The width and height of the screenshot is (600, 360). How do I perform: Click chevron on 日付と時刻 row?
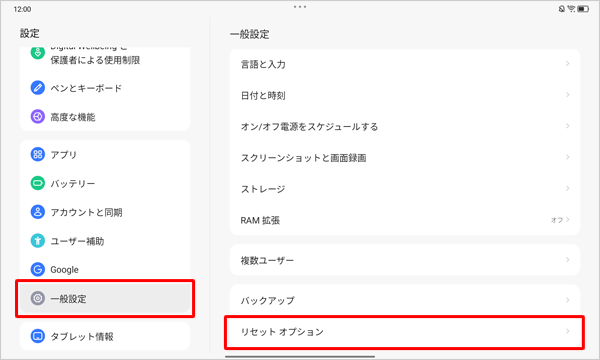coord(567,94)
